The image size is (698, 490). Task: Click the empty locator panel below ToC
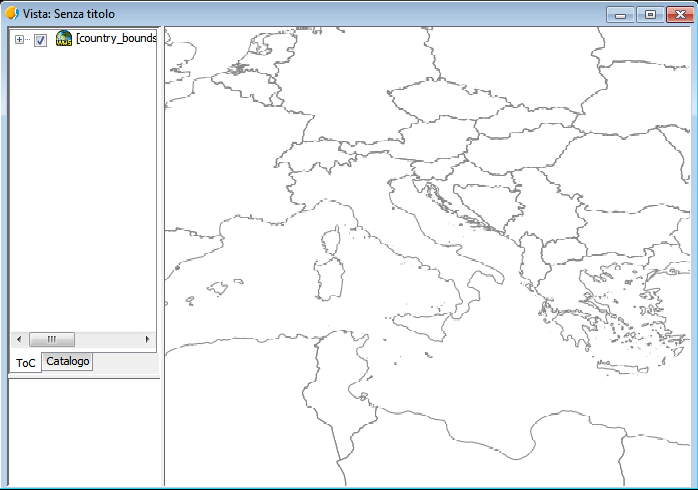[x=84, y=432]
